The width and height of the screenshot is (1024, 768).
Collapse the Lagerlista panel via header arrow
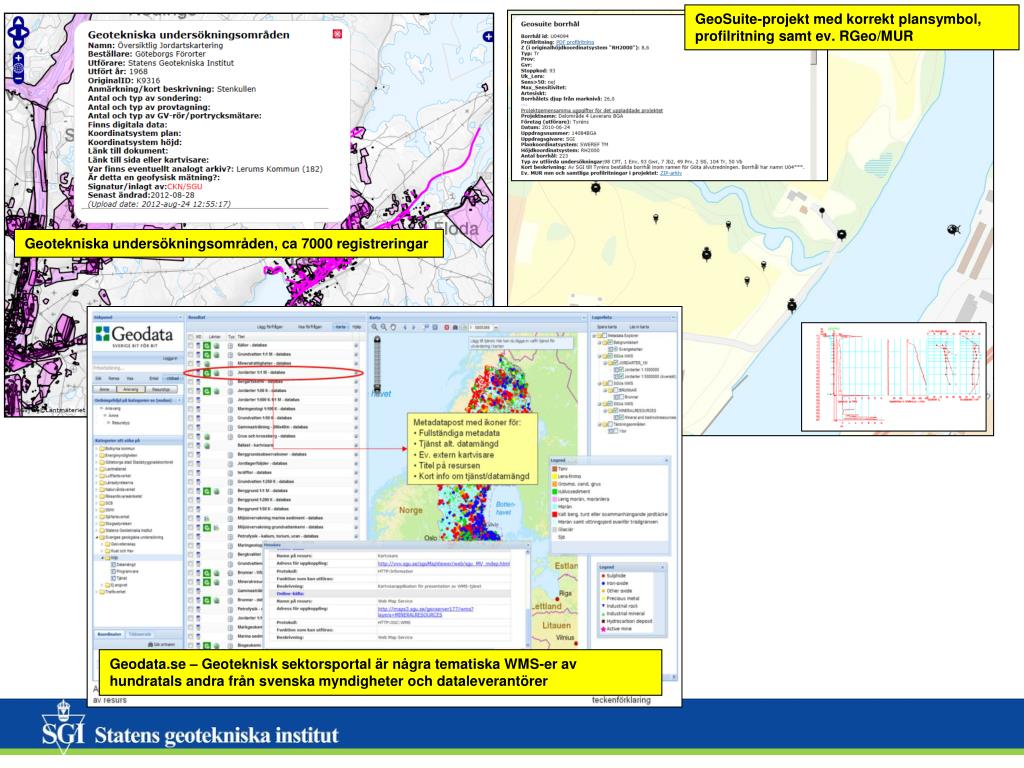[673, 317]
